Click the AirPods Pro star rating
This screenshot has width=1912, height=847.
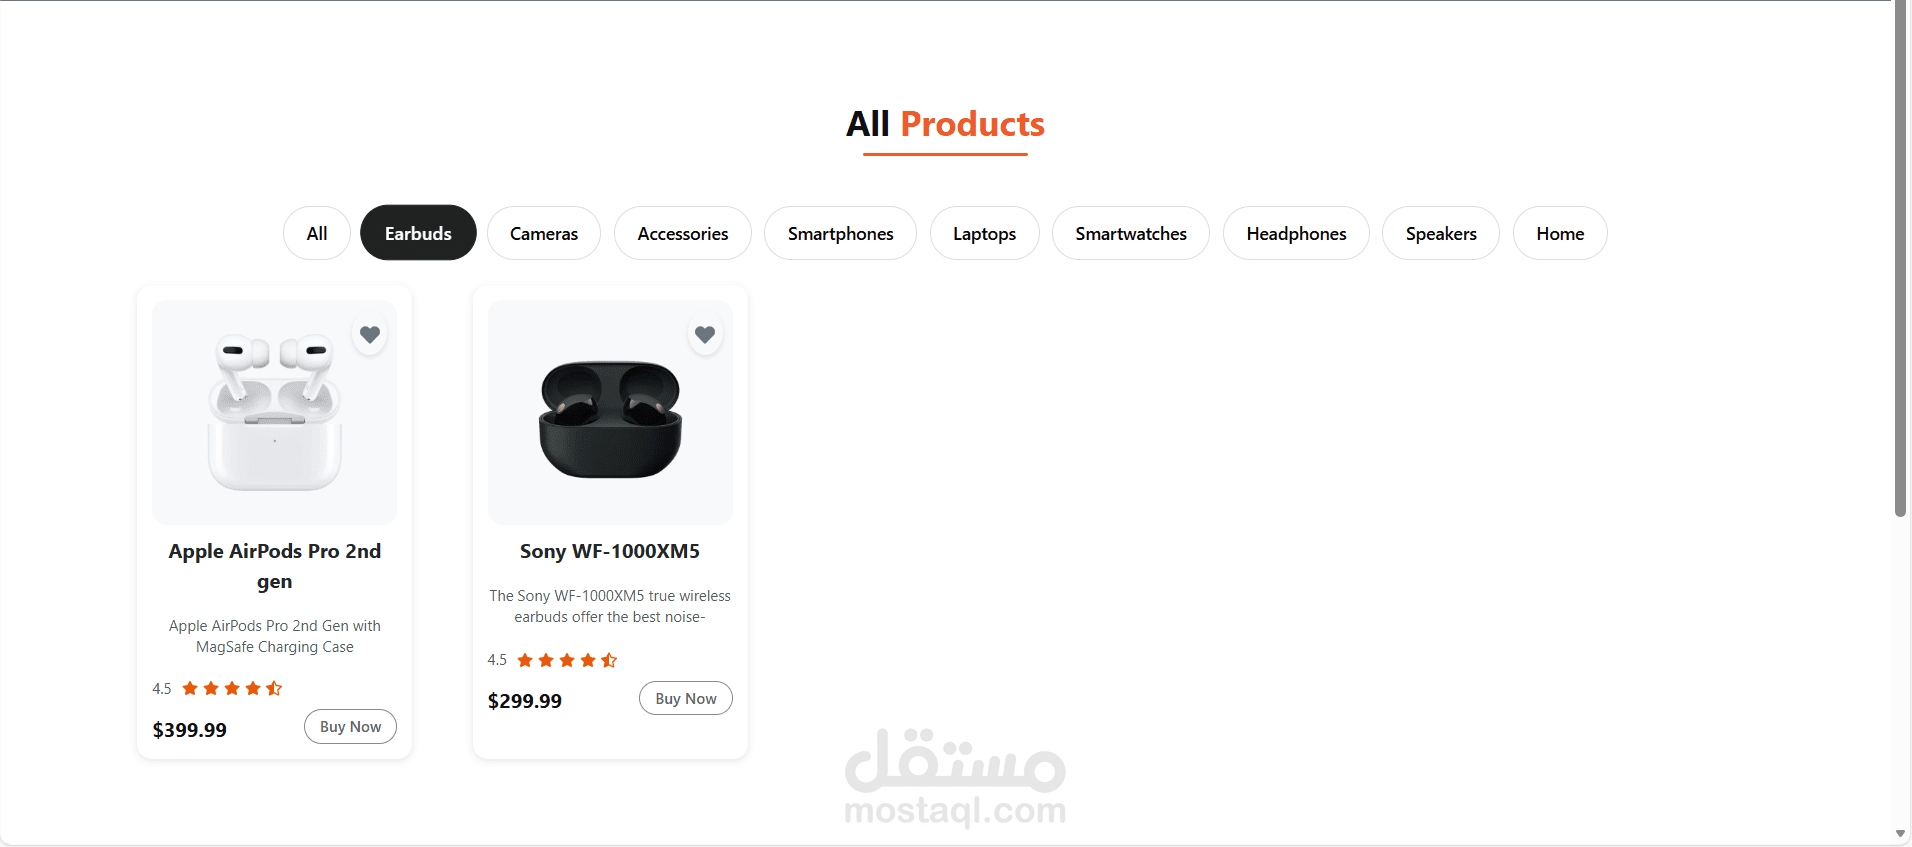pyautogui.click(x=232, y=688)
